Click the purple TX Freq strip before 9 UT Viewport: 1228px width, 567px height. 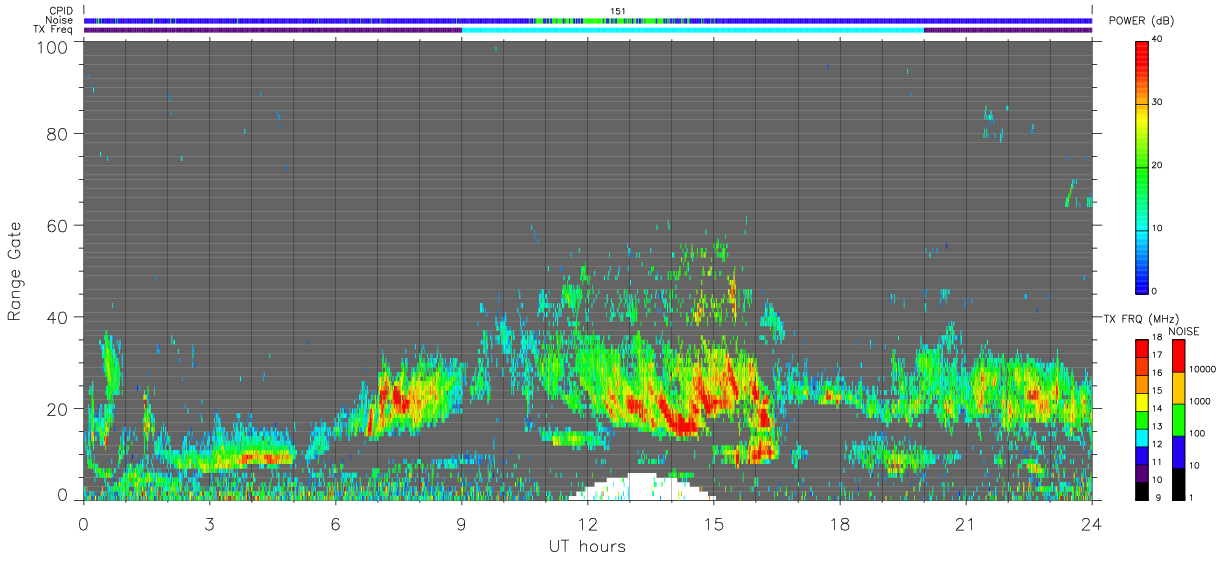(x=273, y=29)
